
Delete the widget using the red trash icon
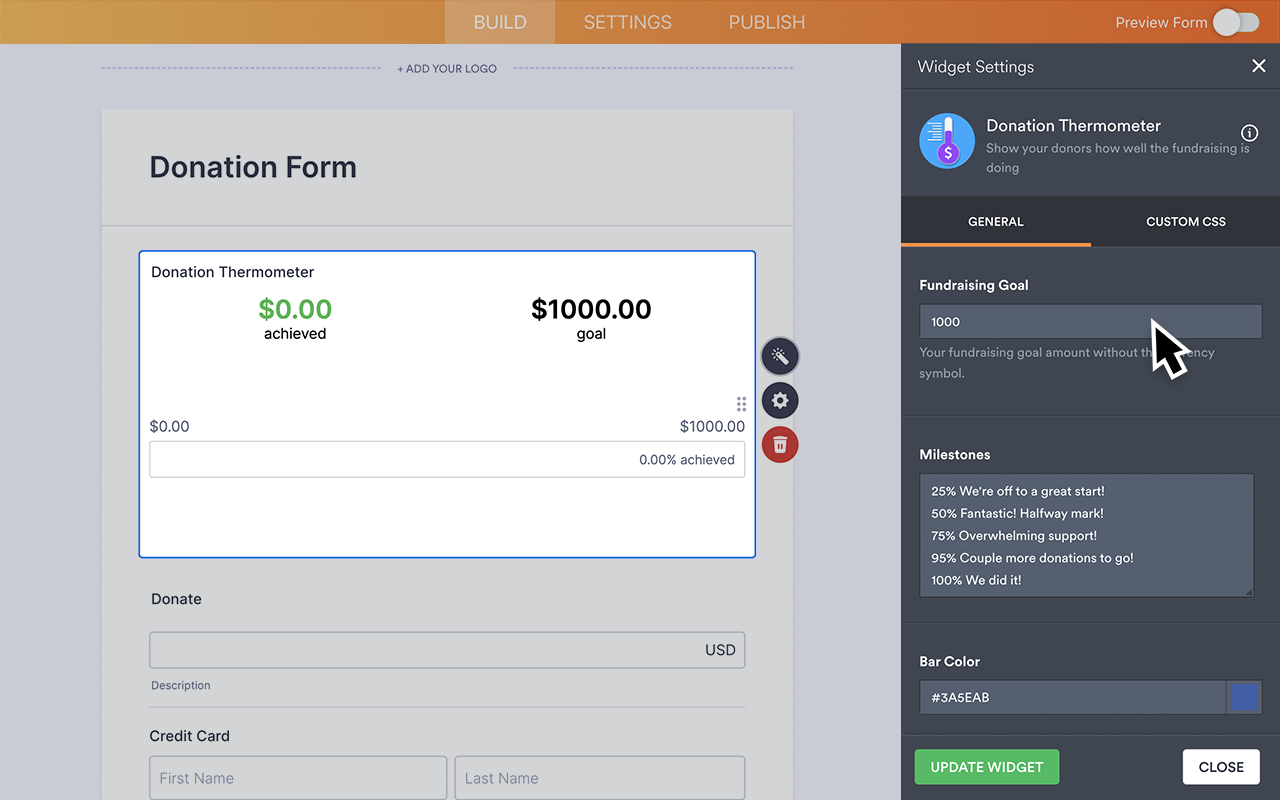780,445
